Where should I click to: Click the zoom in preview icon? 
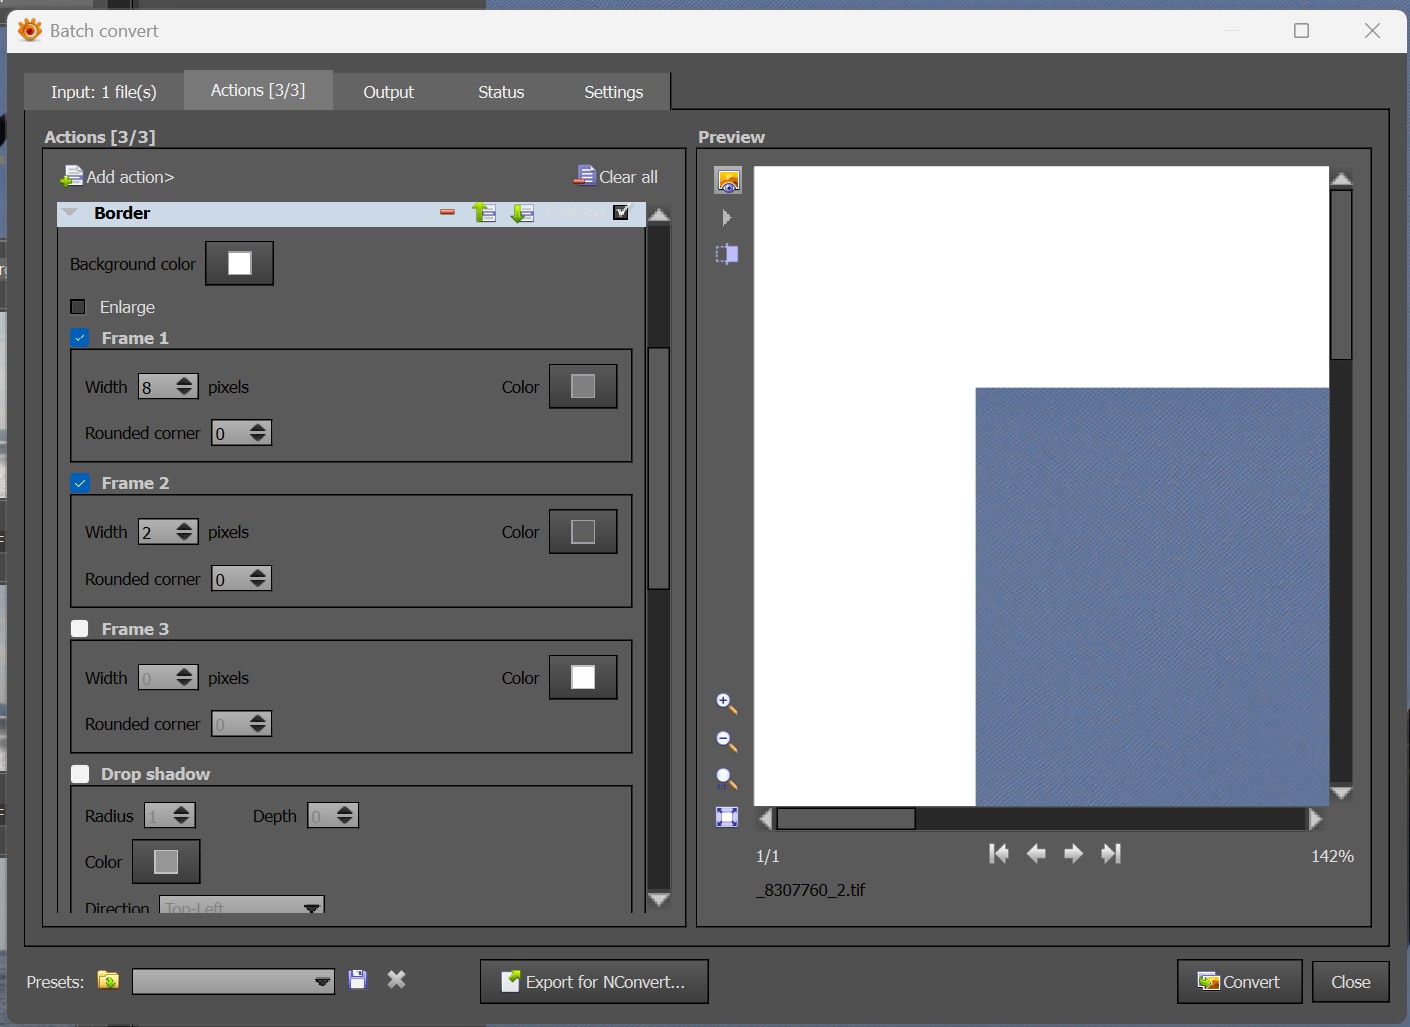pos(727,704)
